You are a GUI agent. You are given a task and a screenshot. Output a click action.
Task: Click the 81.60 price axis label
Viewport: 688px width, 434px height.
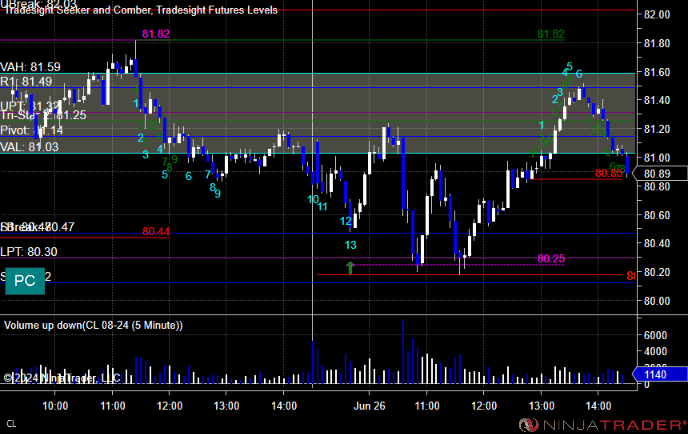pyautogui.click(x=657, y=72)
